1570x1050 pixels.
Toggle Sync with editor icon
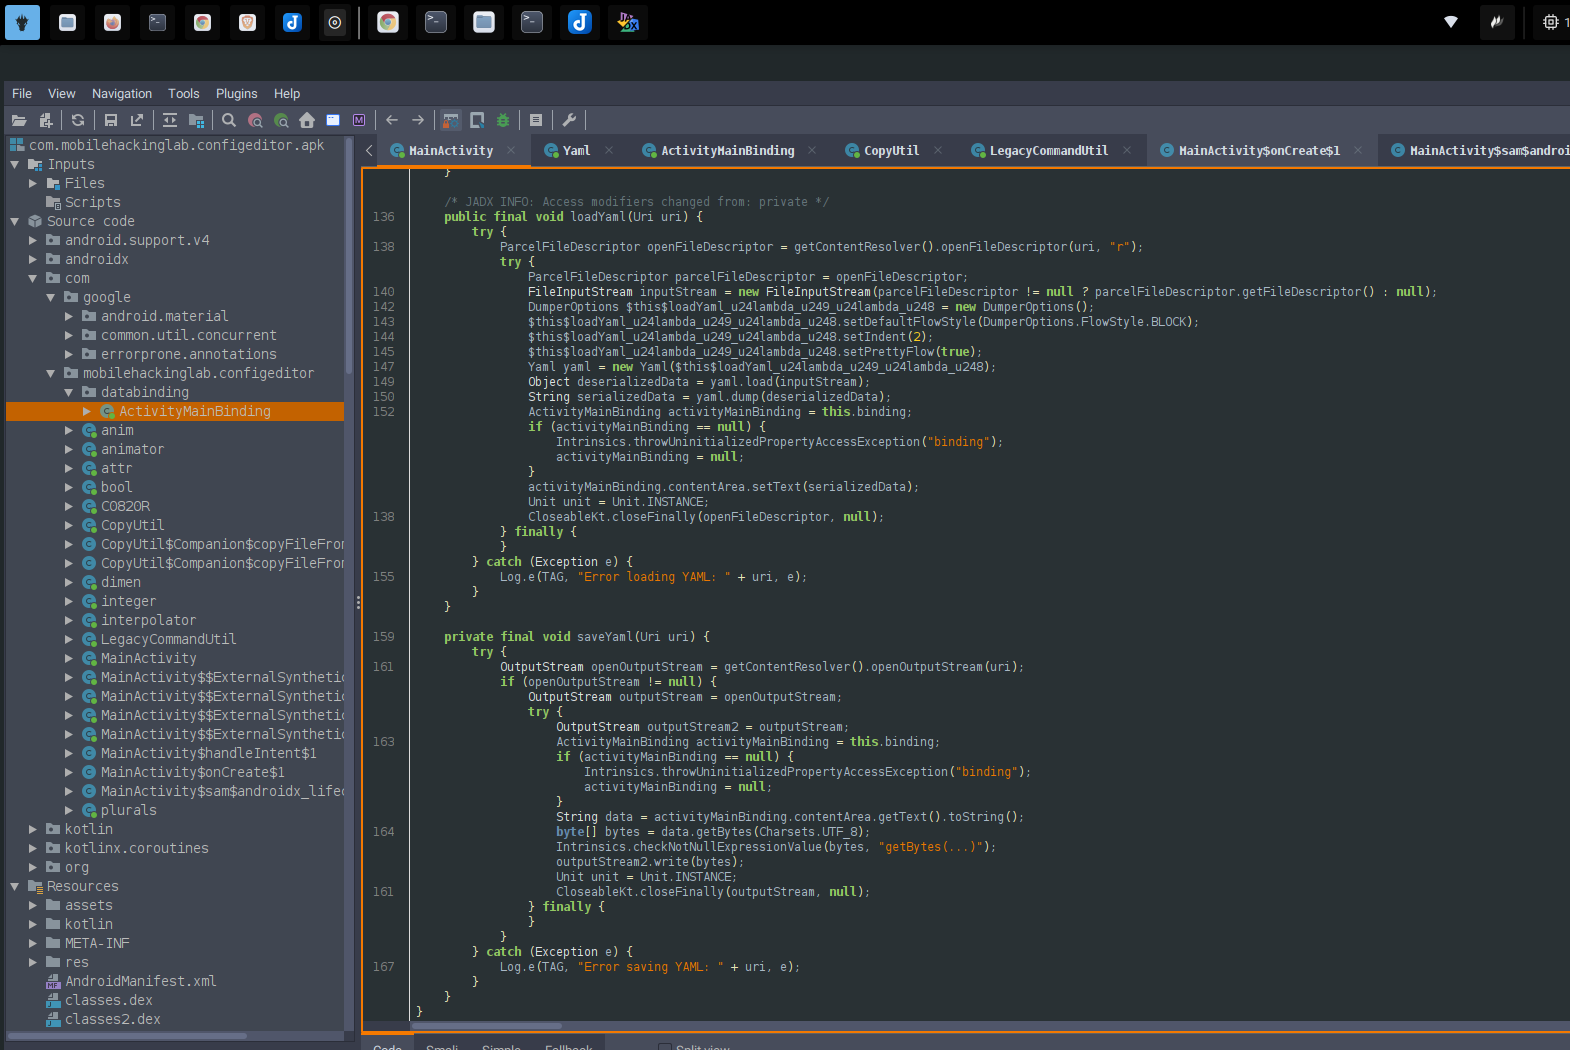coord(170,120)
